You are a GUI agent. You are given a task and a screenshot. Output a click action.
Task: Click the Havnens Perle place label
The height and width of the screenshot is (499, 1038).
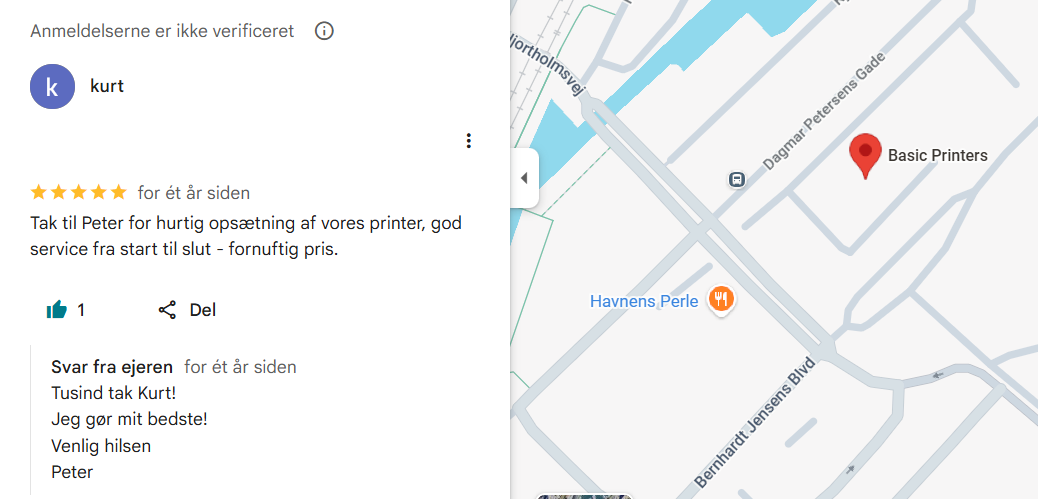click(x=643, y=301)
